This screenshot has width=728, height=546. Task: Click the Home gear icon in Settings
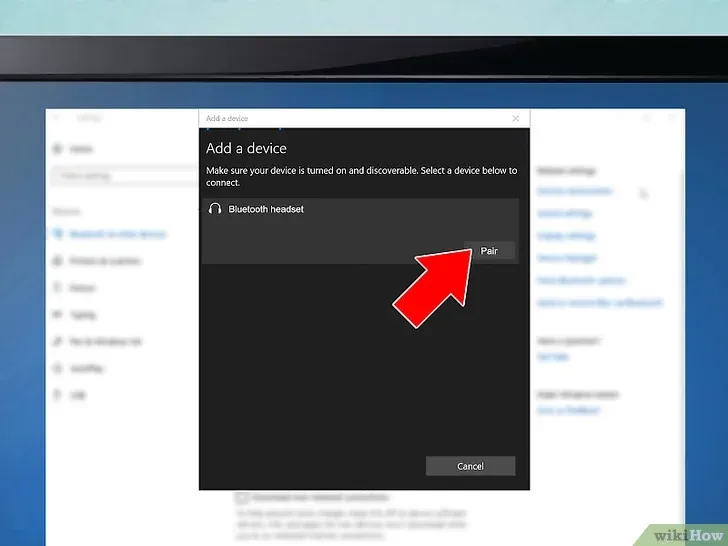[x=58, y=149]
